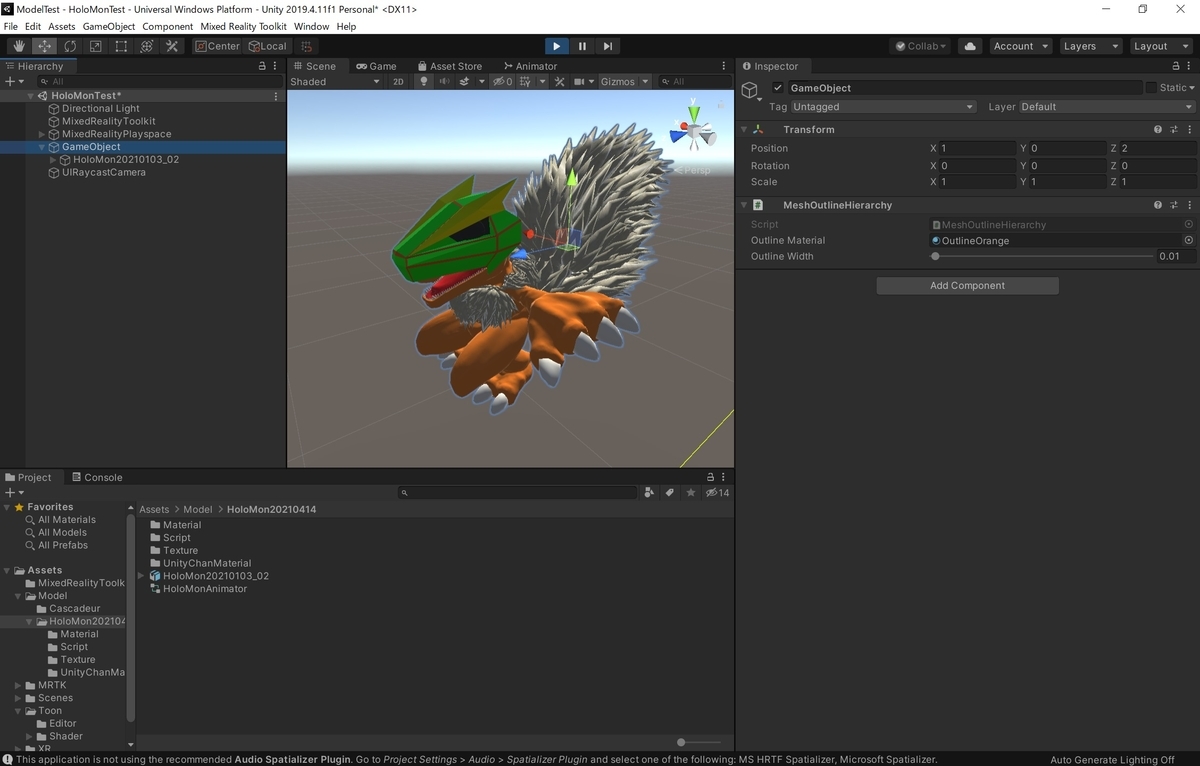
Task: Open the Window menu
Action: point(311,27)
